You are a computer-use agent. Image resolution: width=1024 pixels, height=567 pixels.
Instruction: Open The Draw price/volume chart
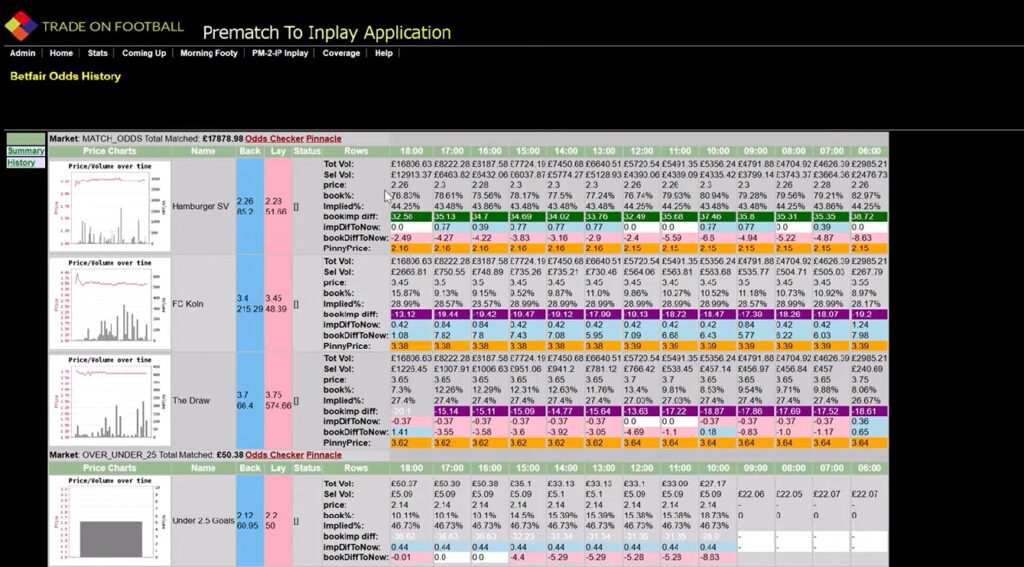(x=110, y=400)
